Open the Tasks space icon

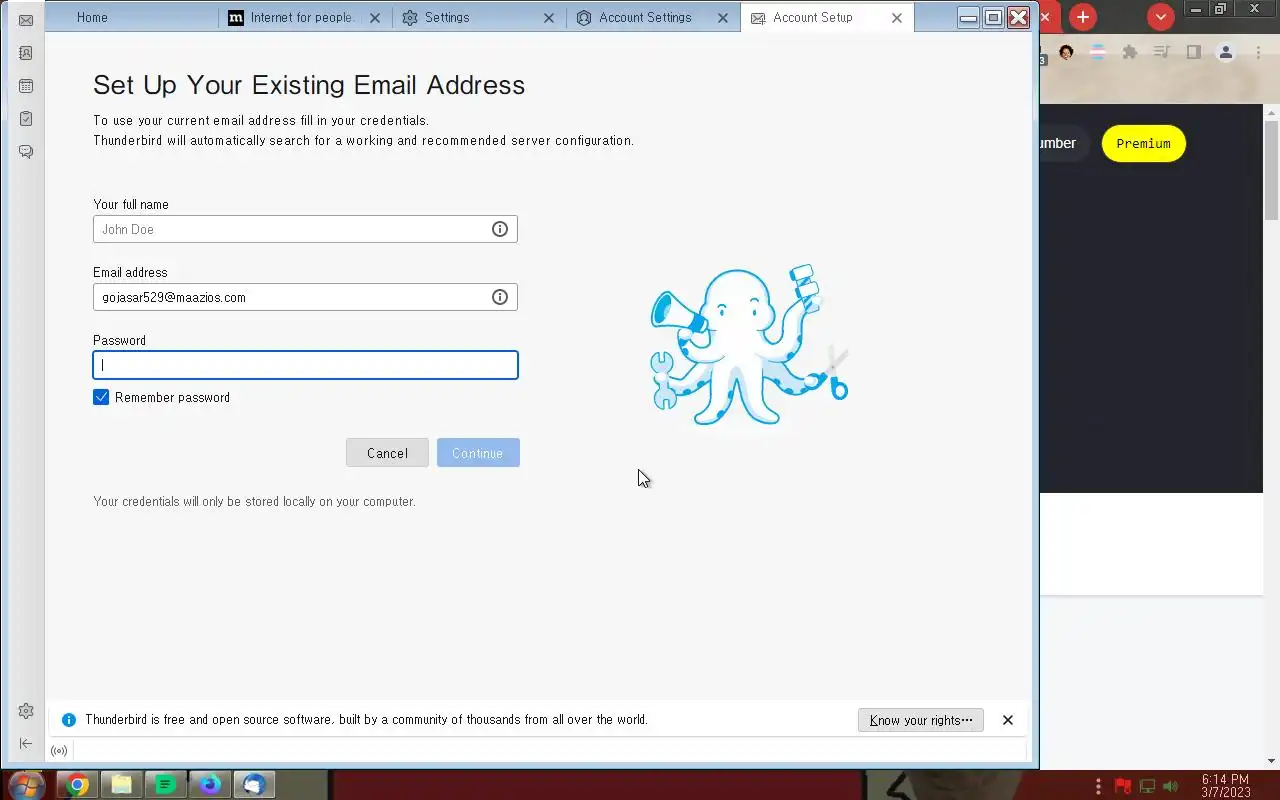[26, 119]
